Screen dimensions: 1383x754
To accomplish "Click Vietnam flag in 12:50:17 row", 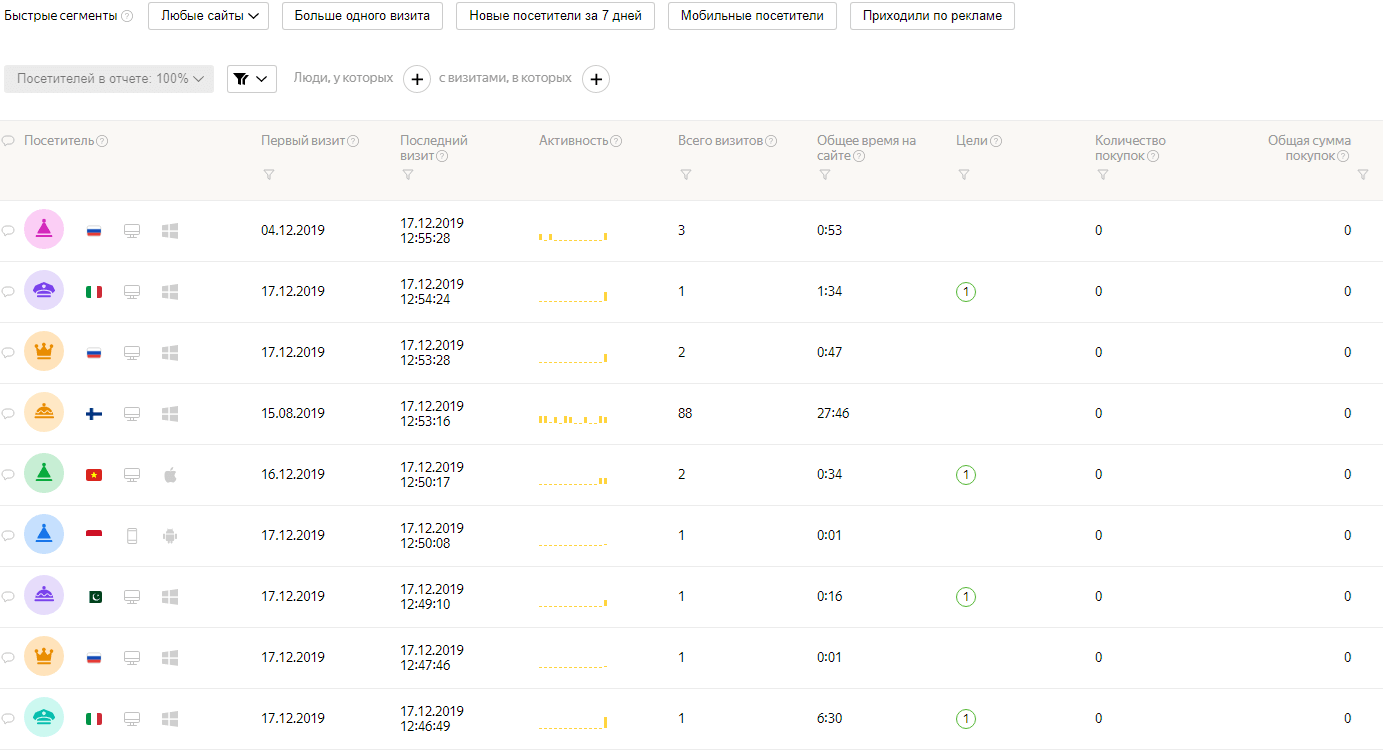I will coord(94,475).
